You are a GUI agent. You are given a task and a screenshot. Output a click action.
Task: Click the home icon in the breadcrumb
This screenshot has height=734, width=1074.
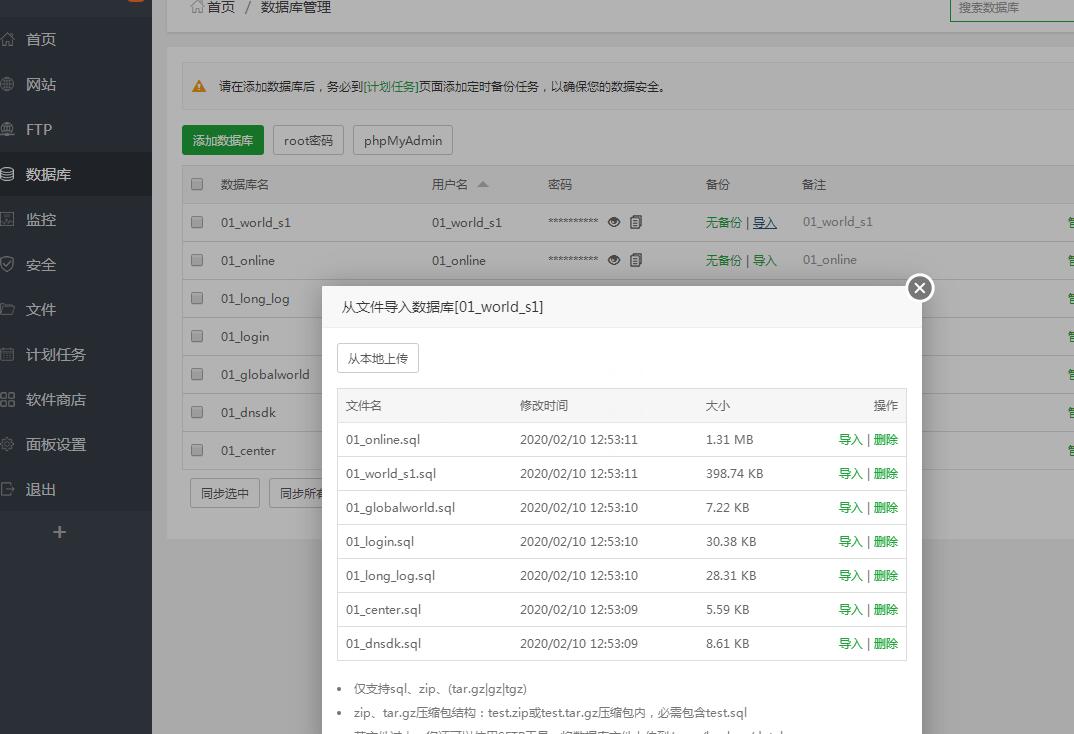click(x=197, y=7)
